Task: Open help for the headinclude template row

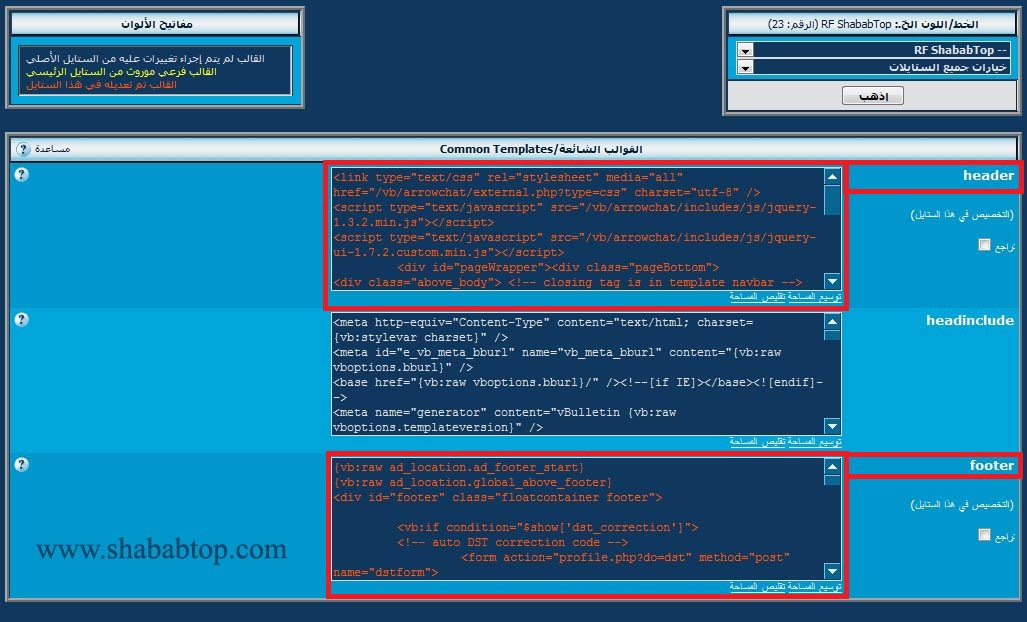Action: (22, 319)
